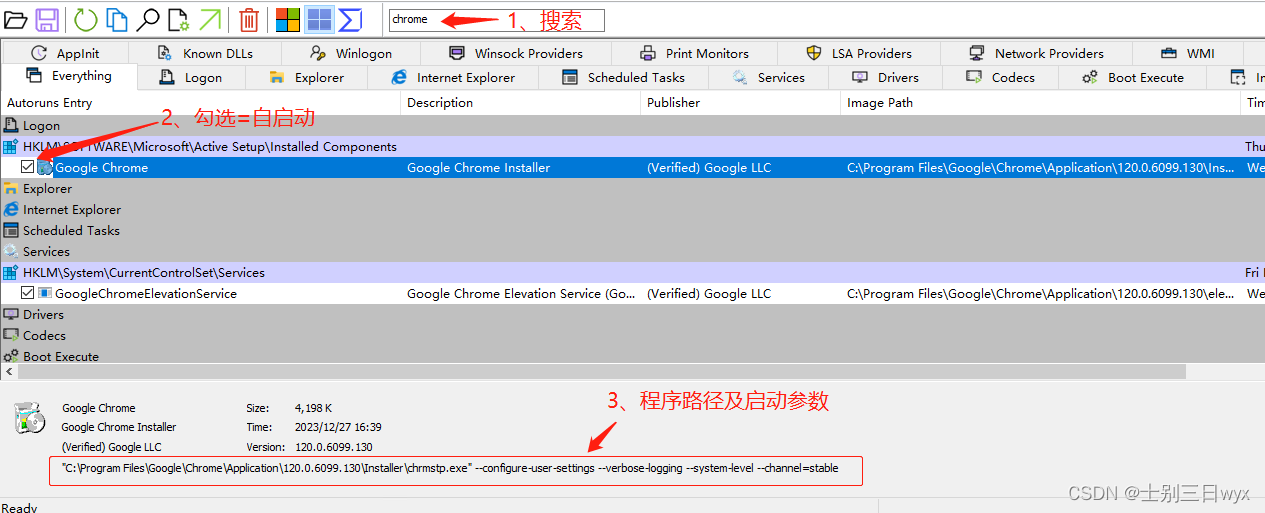
Task: Click the VirusTotal sigma toolbar icon
Action: pos(350,19)
